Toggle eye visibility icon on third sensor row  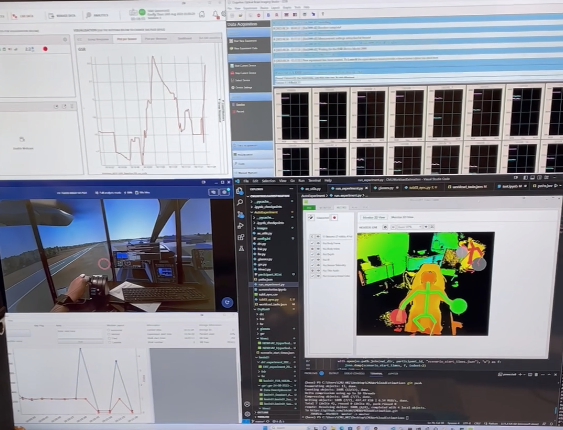pyautogui.click(x=318, y=254)
